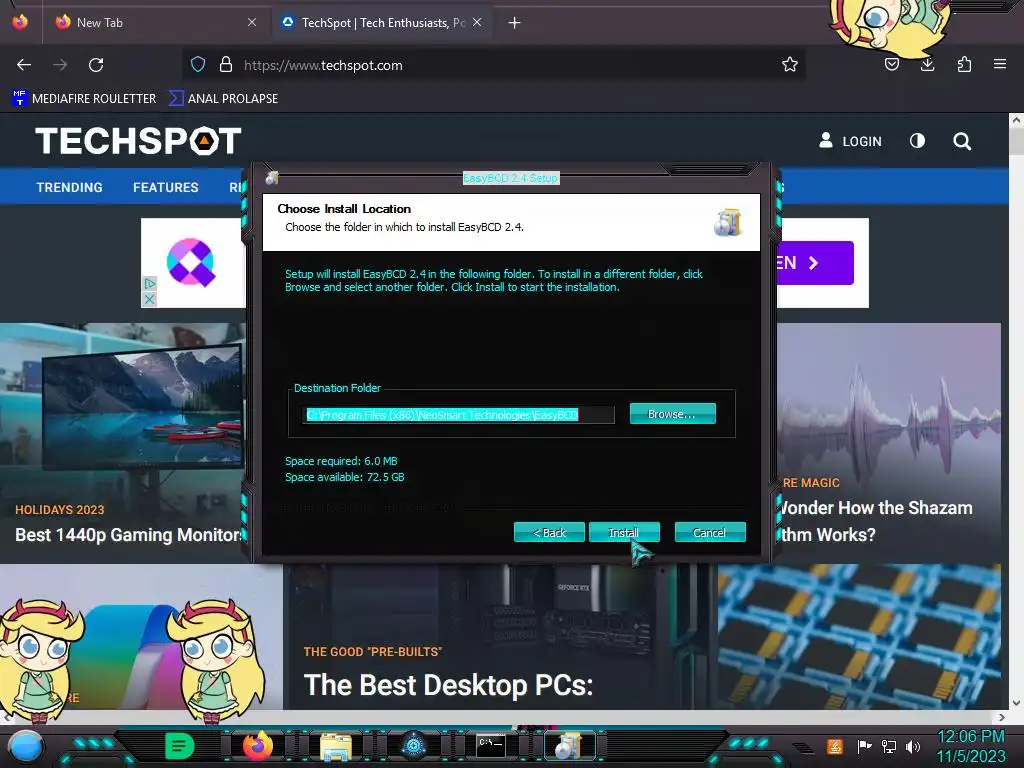Screen dimensions: 1024x768
Task: Select EasyBCD setup taskbar button
Action: (x=569, y=746)
